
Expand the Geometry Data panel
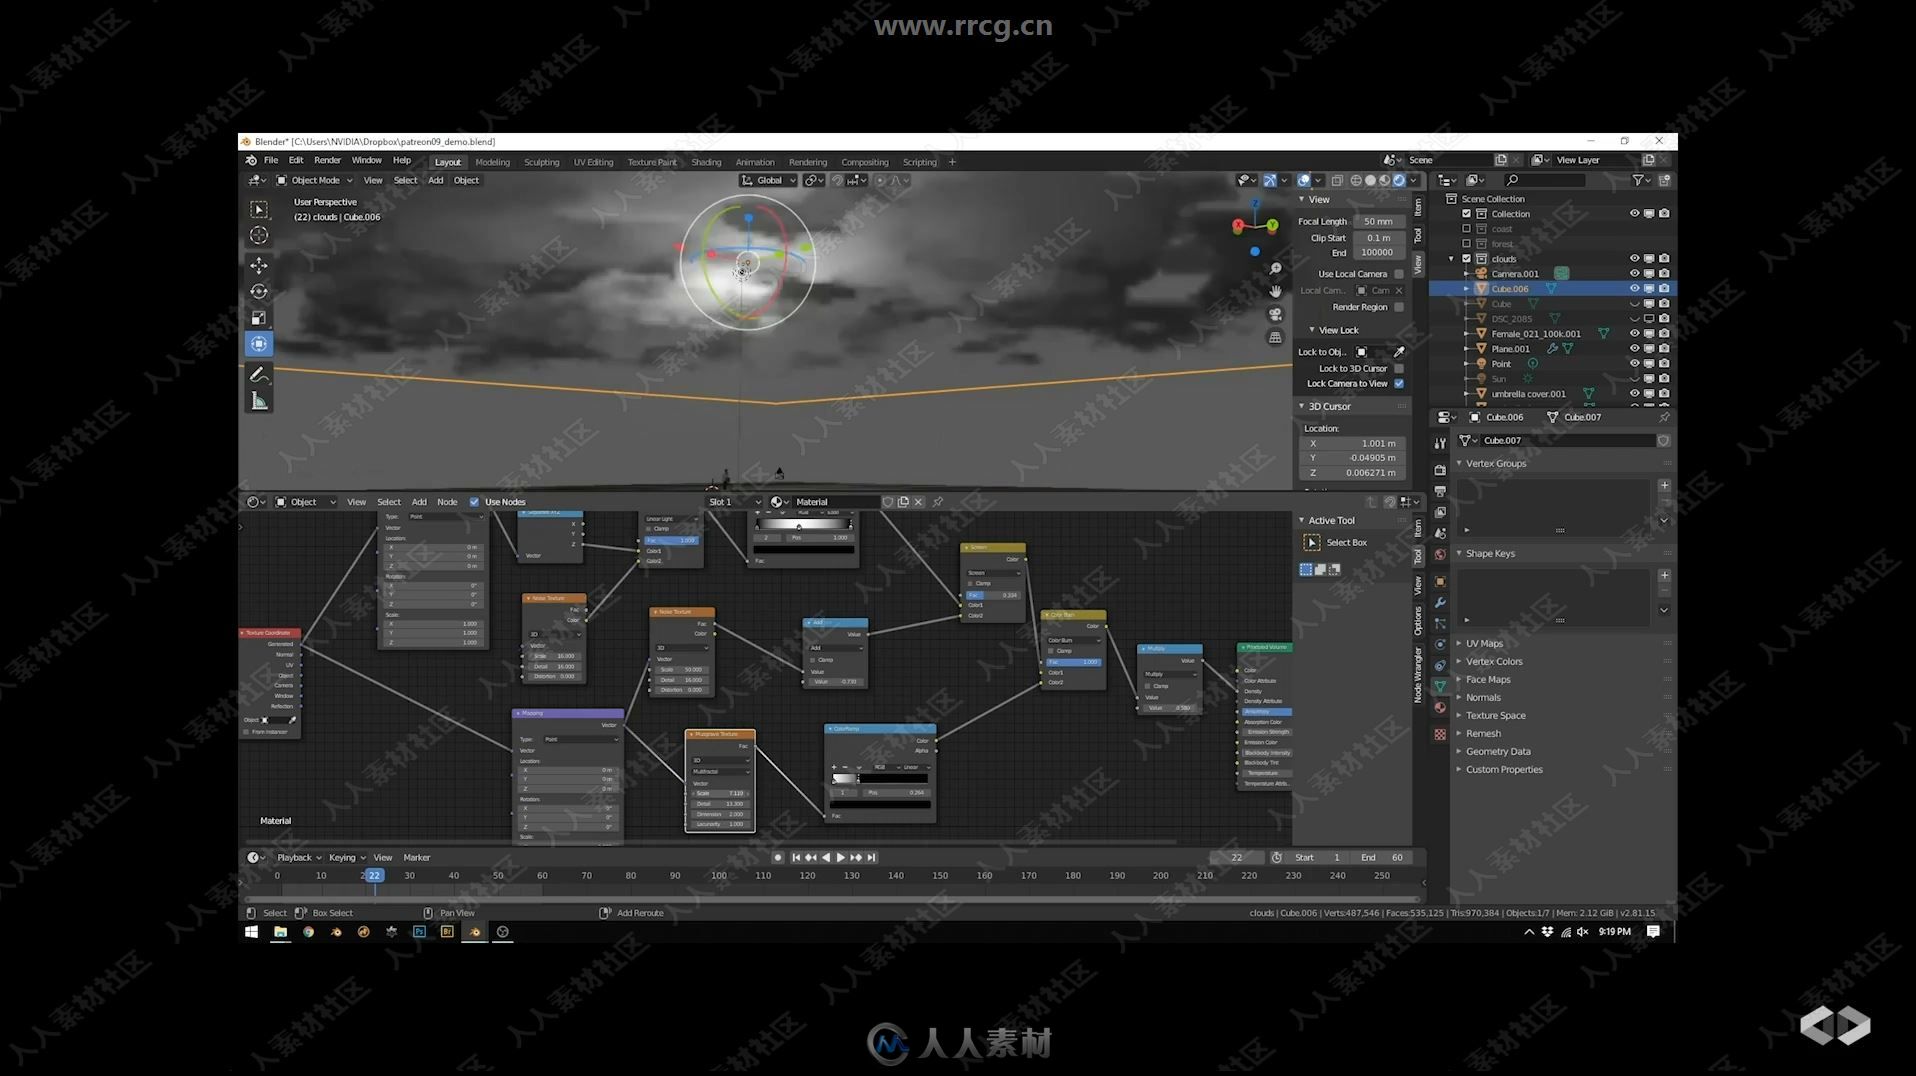coord(1497,752)
